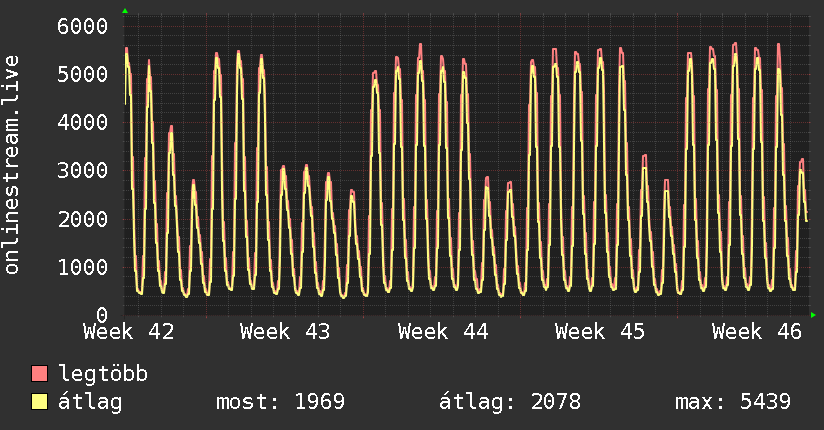Select the 'átlag: 2078' statistic

pos(510,402)
